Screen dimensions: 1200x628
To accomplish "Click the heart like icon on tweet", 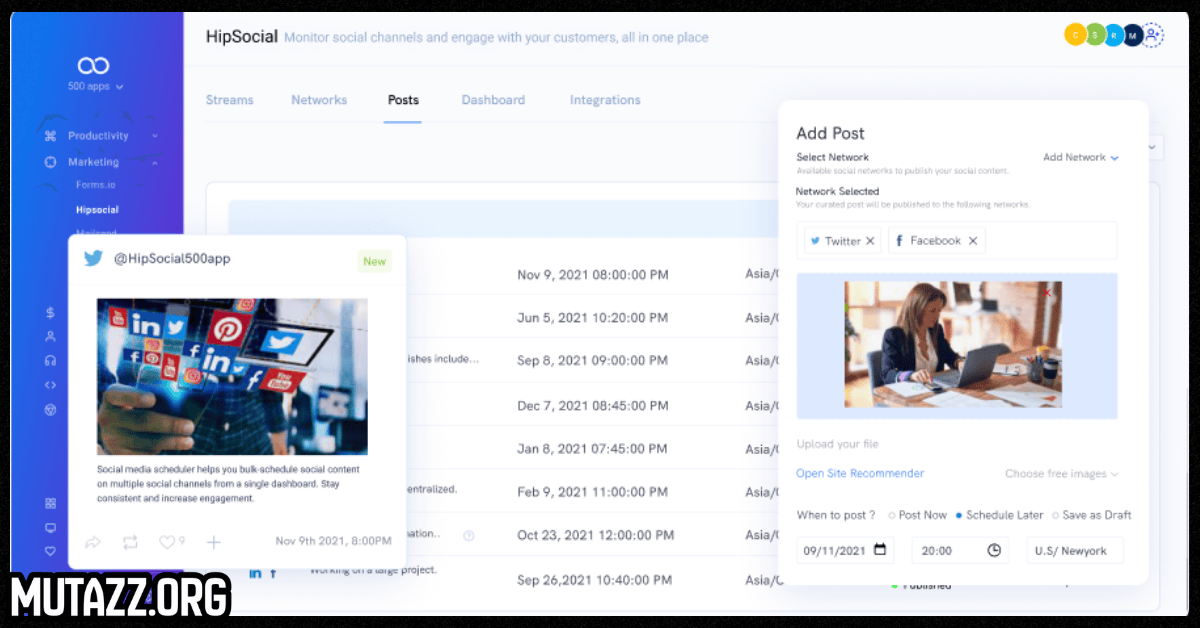I will [167, 542].
